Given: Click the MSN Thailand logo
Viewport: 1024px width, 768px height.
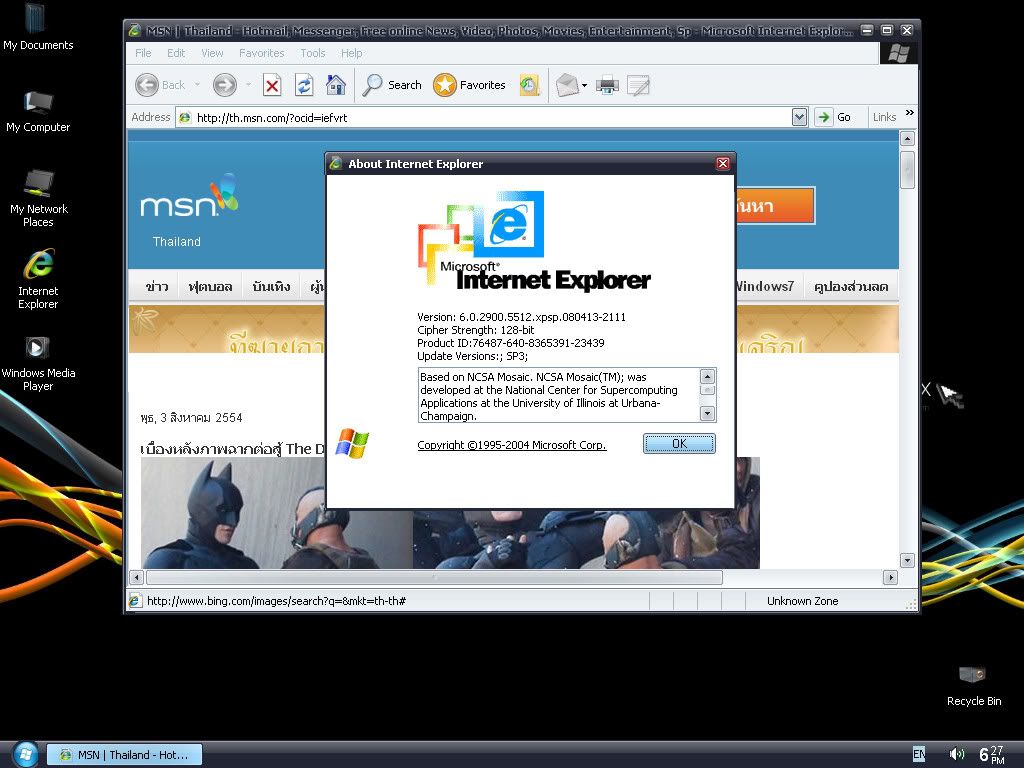Looking at the screenshot, I should (189, 210).
